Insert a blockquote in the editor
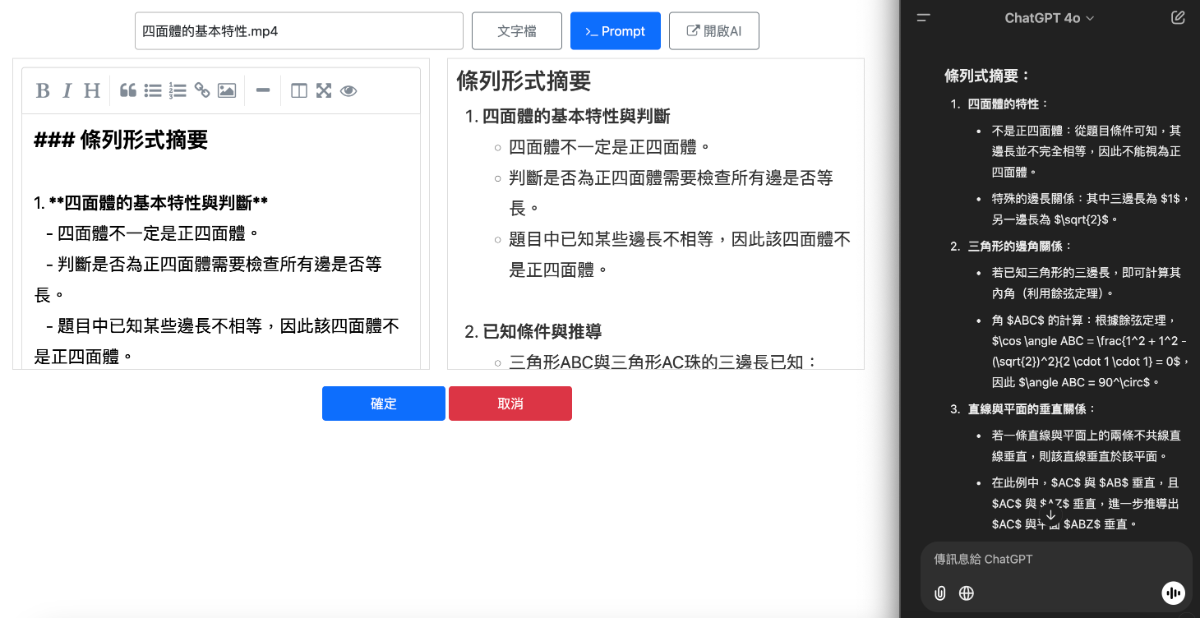Viewport: 1200px width, 618px height. tap(128, 91)
